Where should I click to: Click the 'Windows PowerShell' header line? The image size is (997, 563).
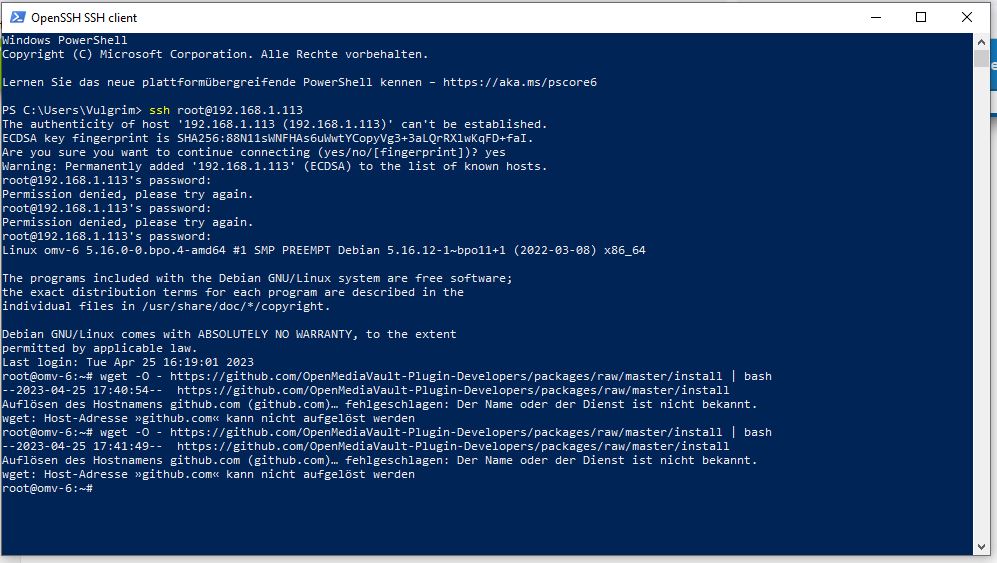(64, 40)
